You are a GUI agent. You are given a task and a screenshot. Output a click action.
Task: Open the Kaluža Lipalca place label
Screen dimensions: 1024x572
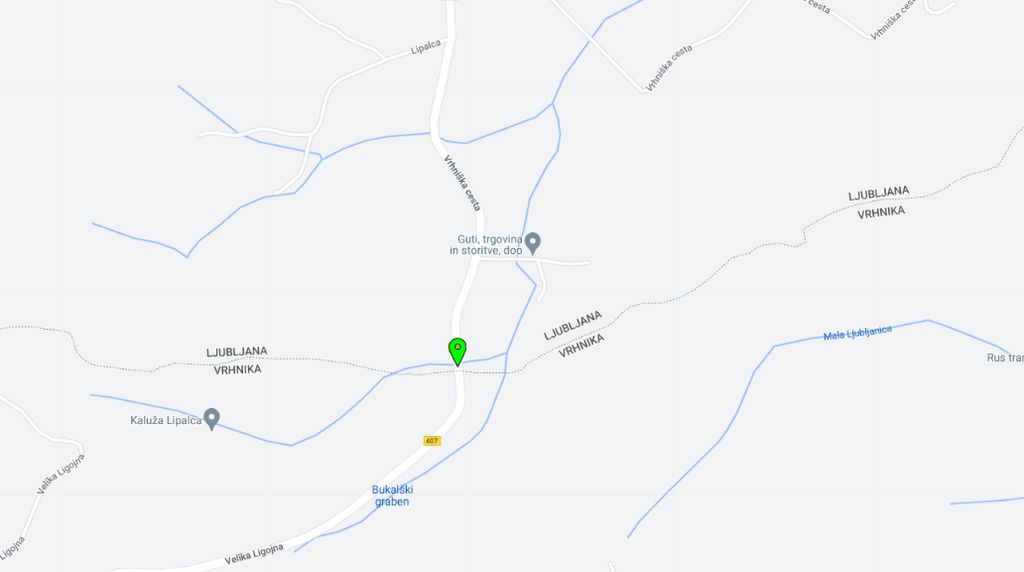click(x=166, y=420)
